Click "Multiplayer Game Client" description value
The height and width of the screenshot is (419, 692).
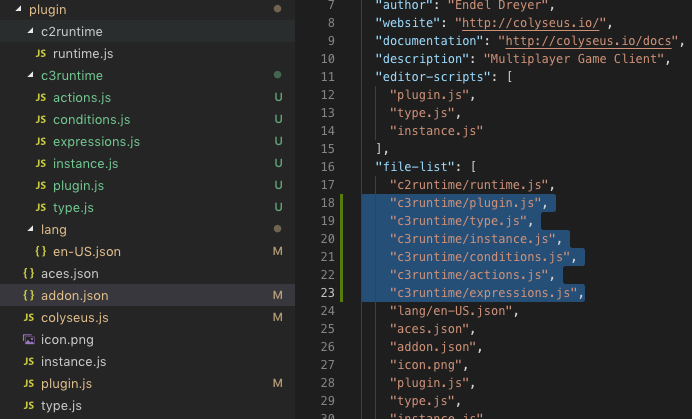[574, 59]
